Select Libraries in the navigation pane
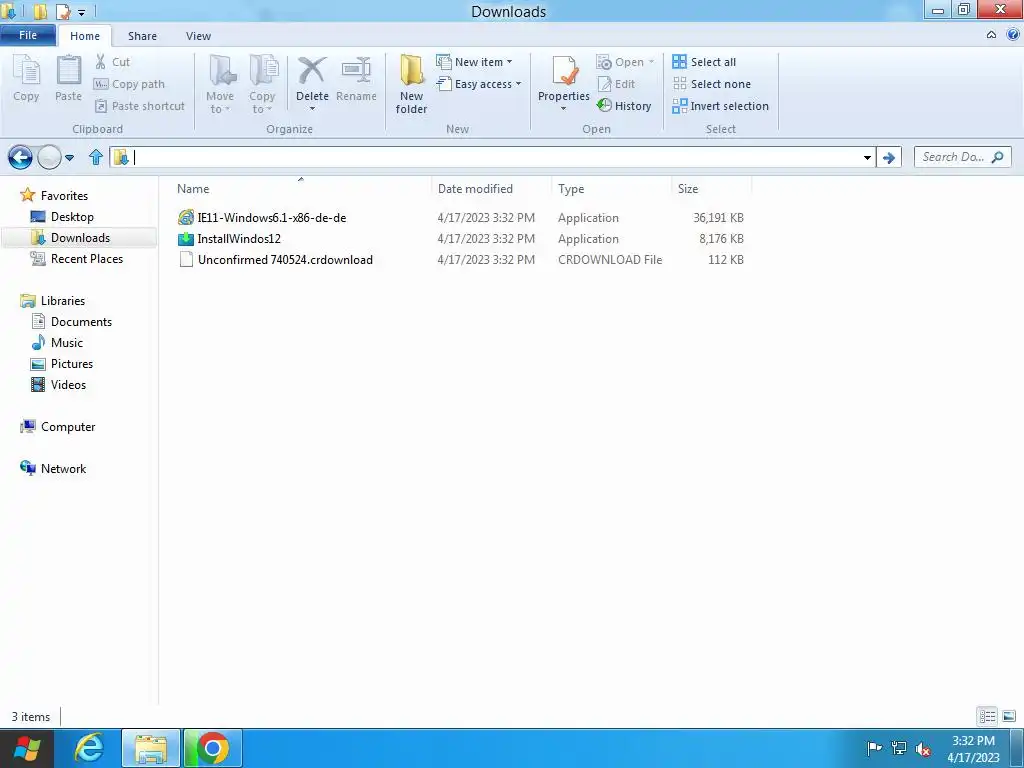1024x768 pixels. click(63, 300)
